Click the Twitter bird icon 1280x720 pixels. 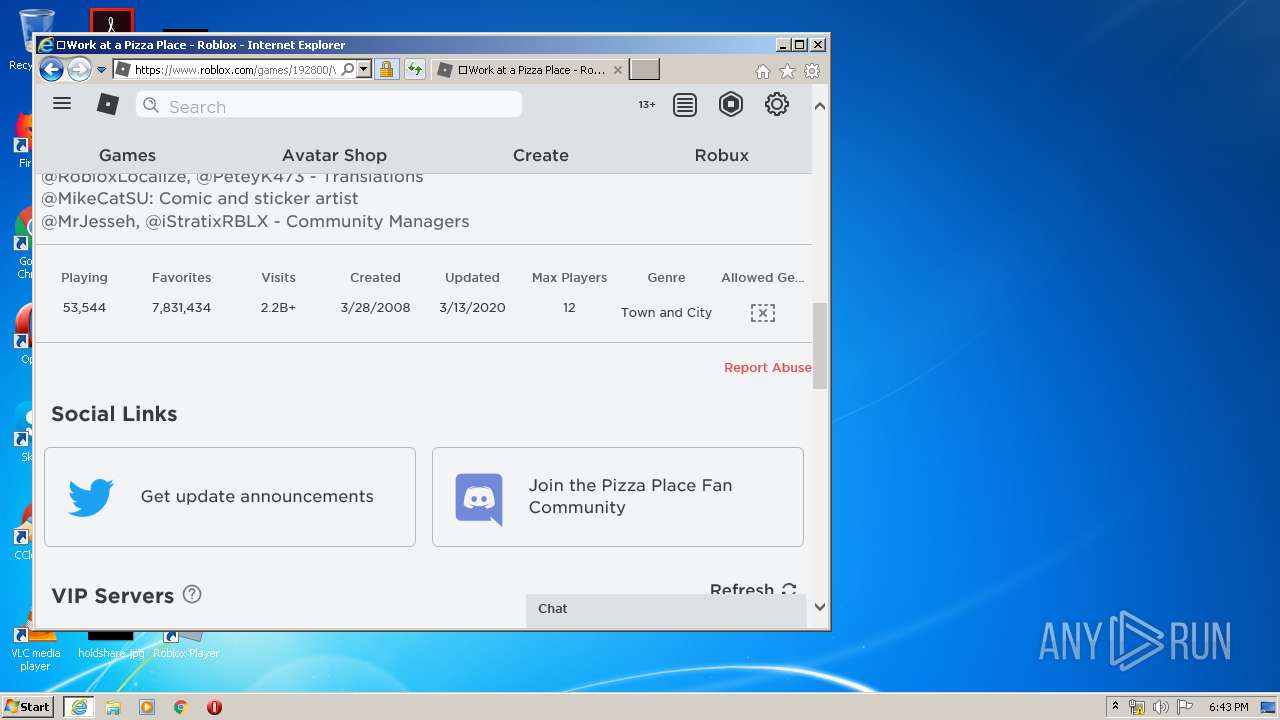pos(91,497)
